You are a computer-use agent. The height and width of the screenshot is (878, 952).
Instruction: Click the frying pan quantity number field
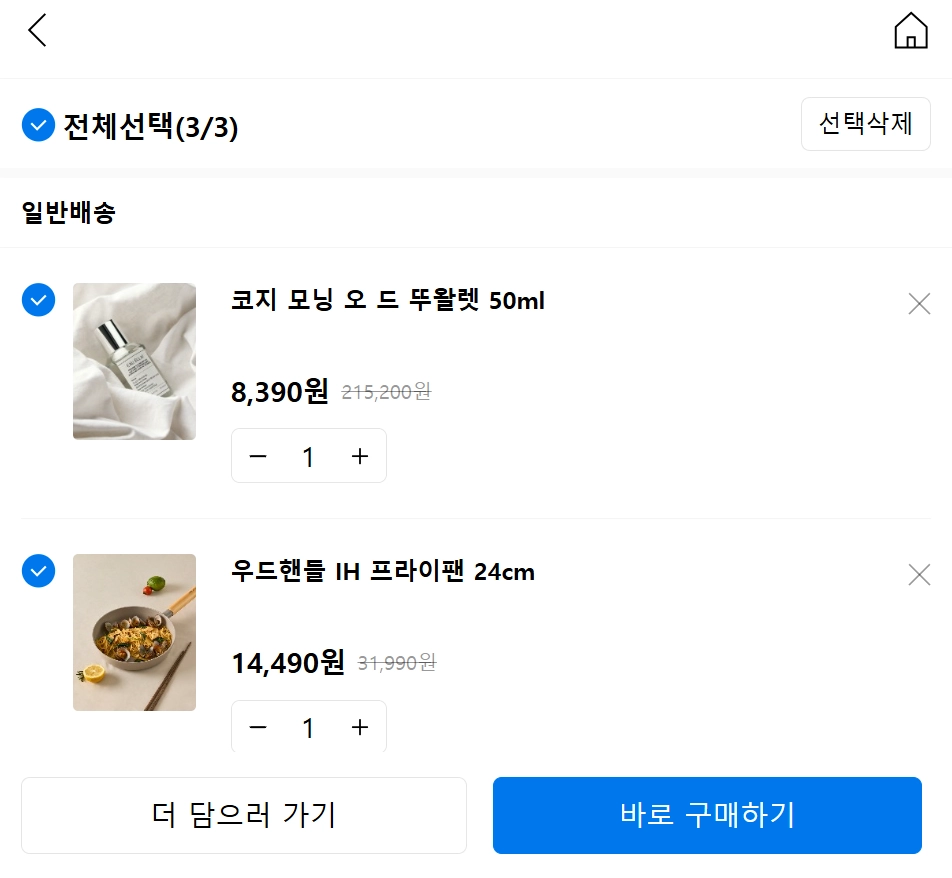click(308, 728)
